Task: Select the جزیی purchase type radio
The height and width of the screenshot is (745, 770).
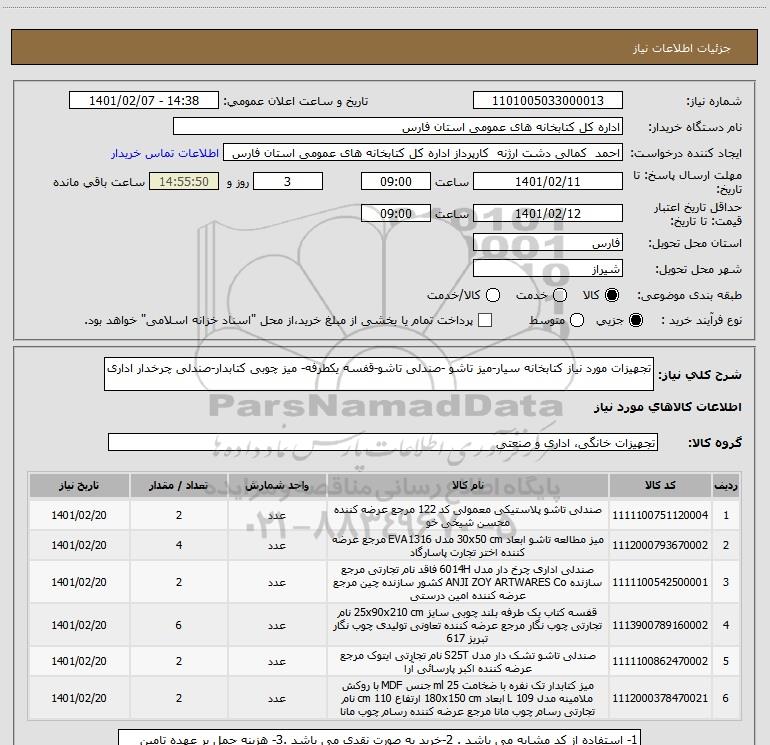Action: (636, 320)
